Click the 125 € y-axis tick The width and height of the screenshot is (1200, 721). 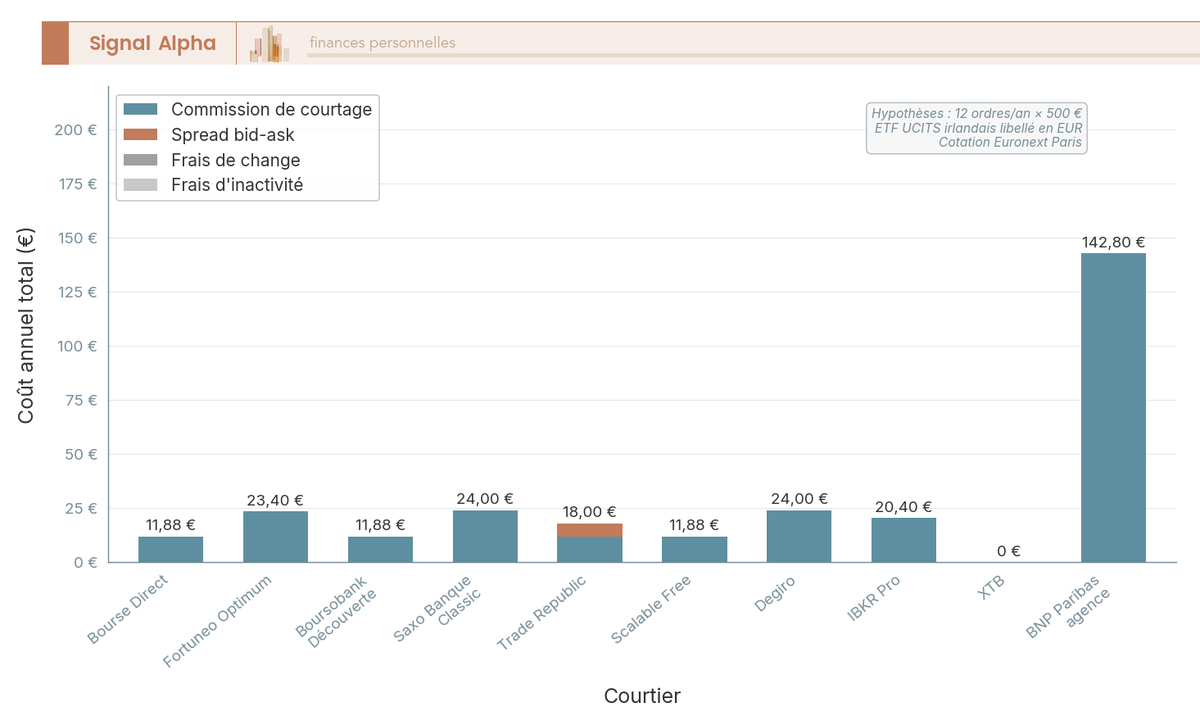pyautogui.click(x=78, y=292)
